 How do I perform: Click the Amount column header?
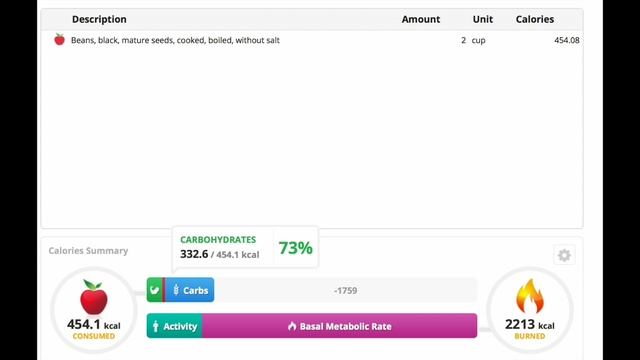pos(421,19)
